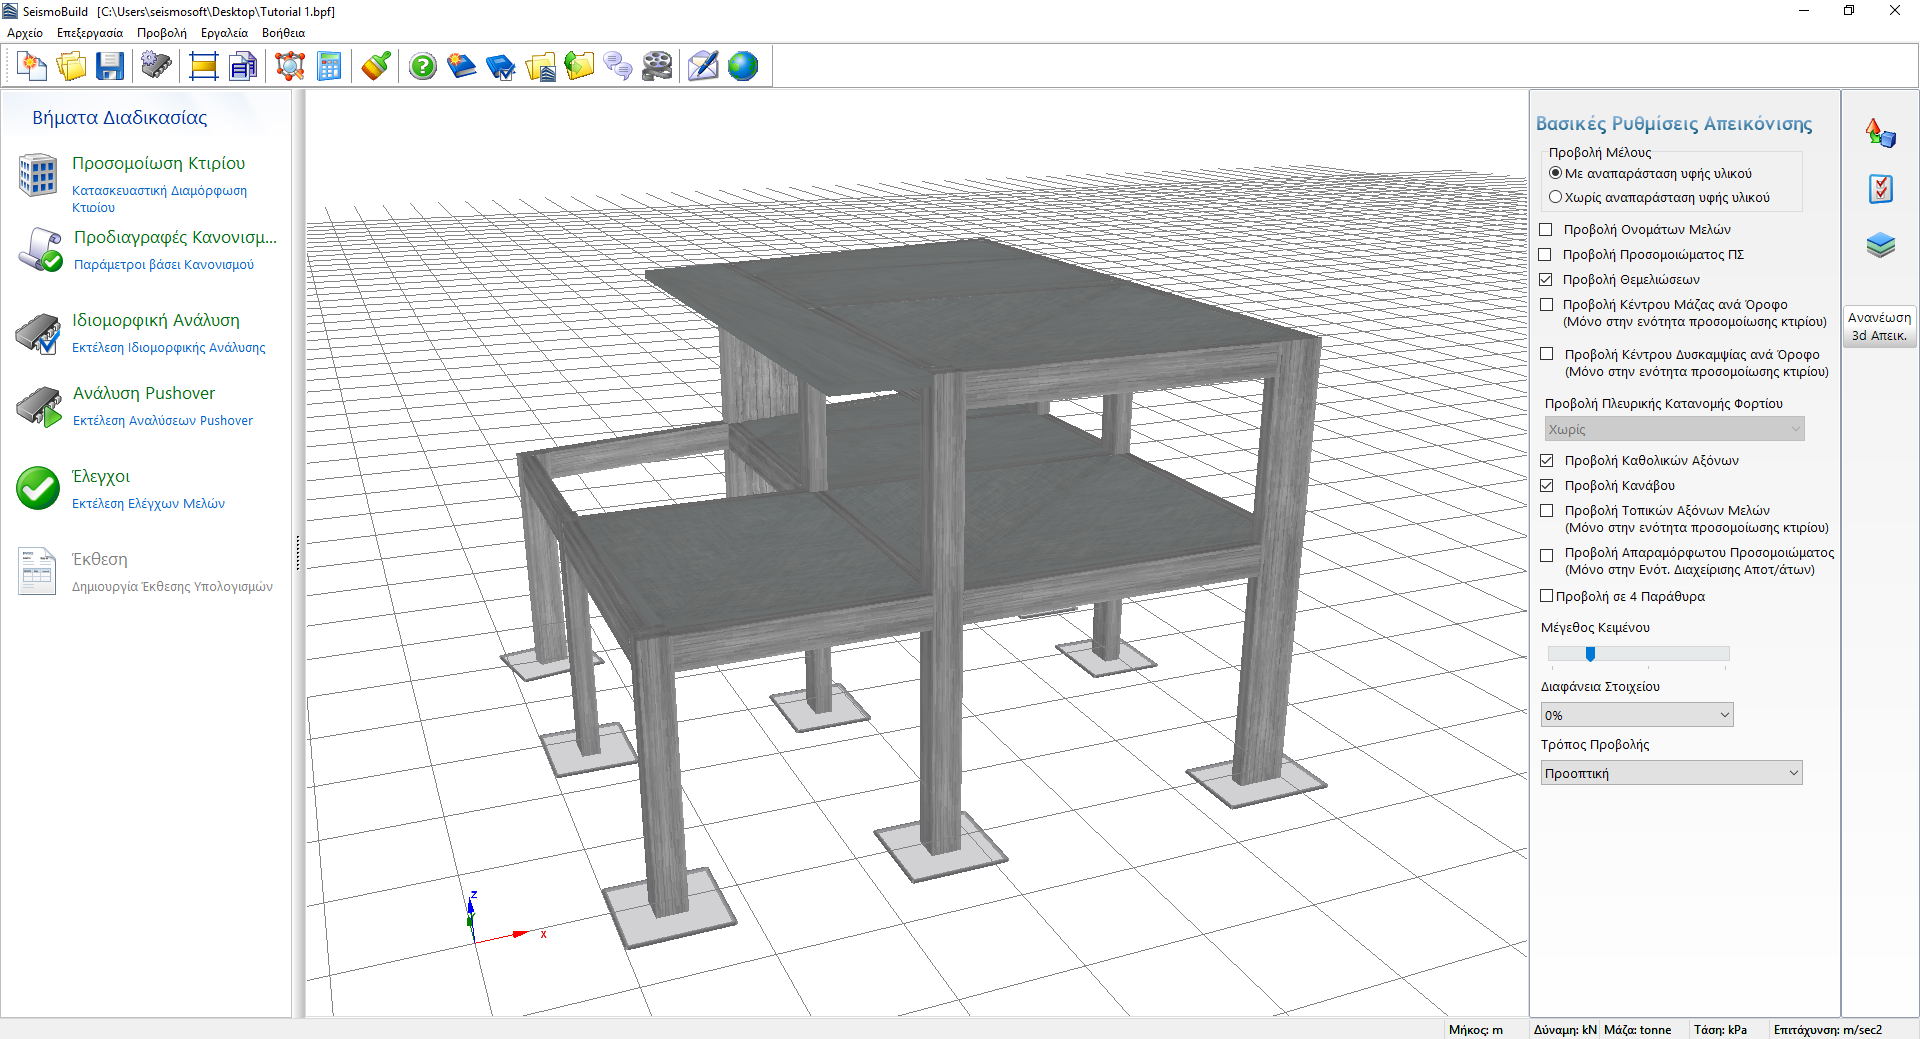Uncheck the Προβολή Θεμελιώσεων checkbox

coord(1546,280)
